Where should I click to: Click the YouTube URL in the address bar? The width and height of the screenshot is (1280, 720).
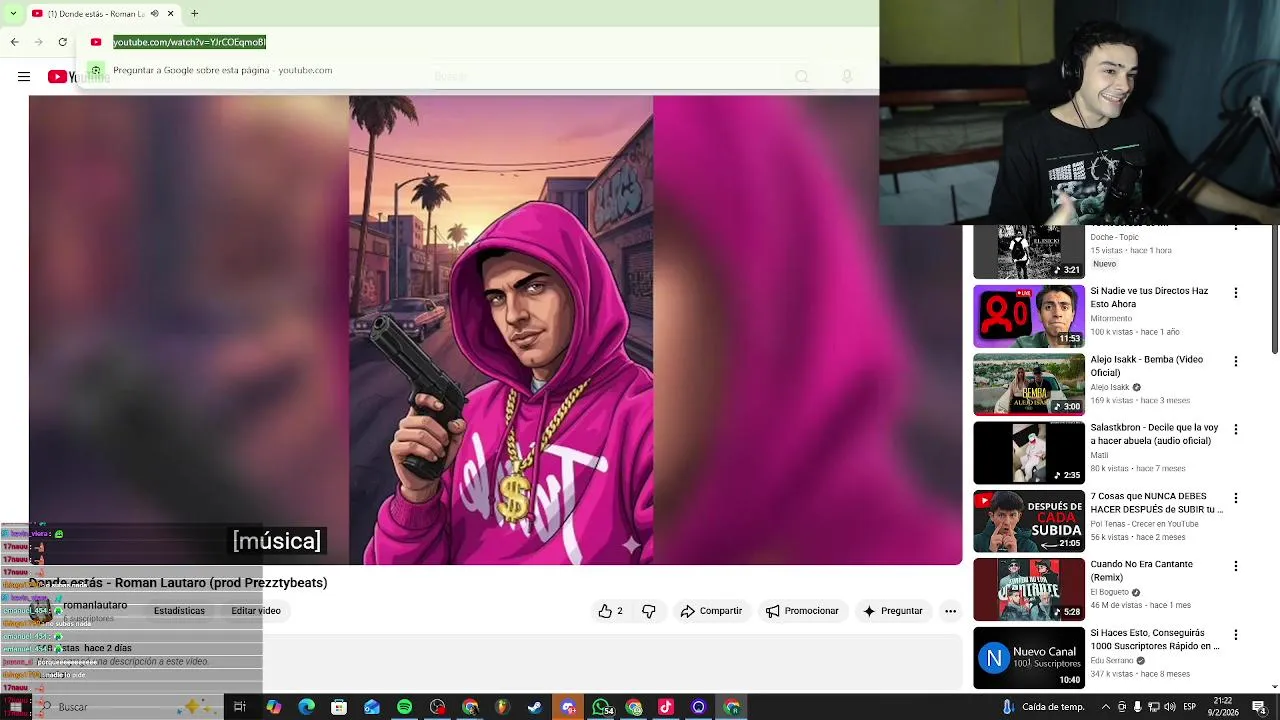[189, 42]
